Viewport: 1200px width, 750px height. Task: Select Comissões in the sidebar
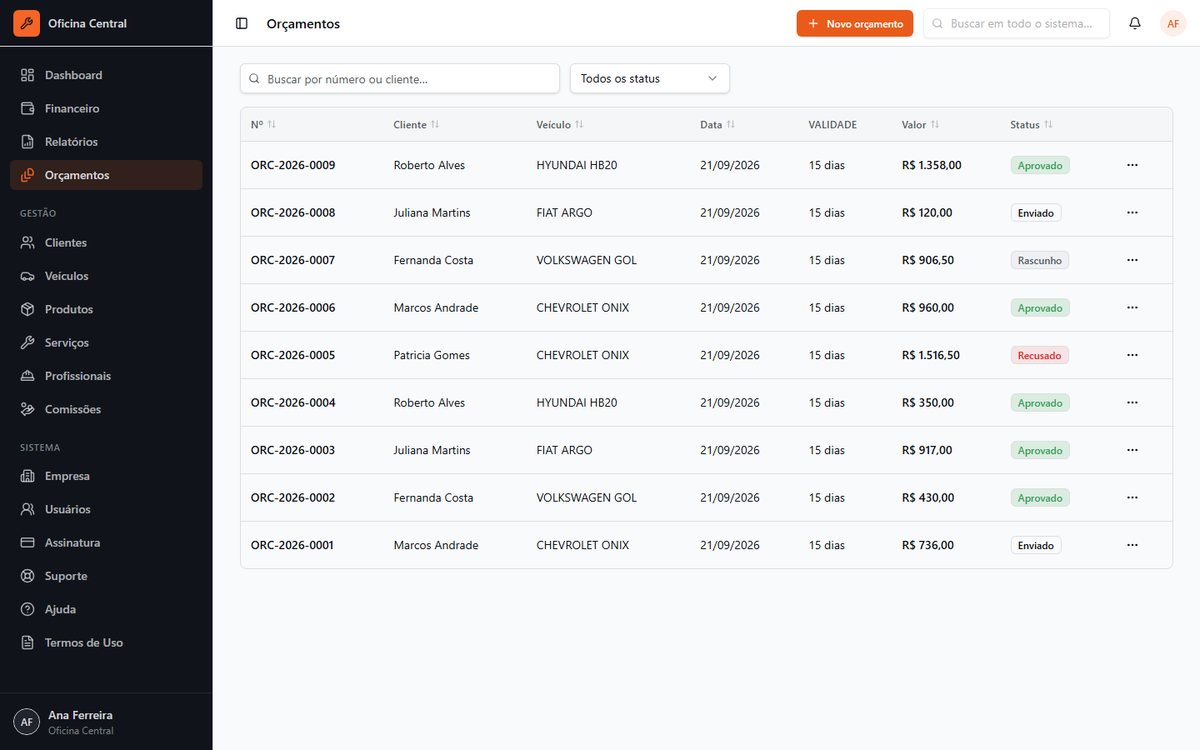tap(106, 409)
